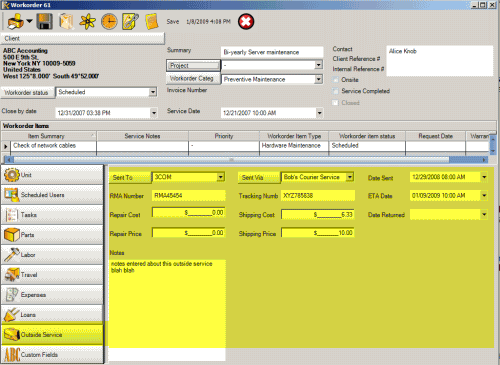Open the Service Date picker dropdown

pyautogui.click(x=319, y=113)
